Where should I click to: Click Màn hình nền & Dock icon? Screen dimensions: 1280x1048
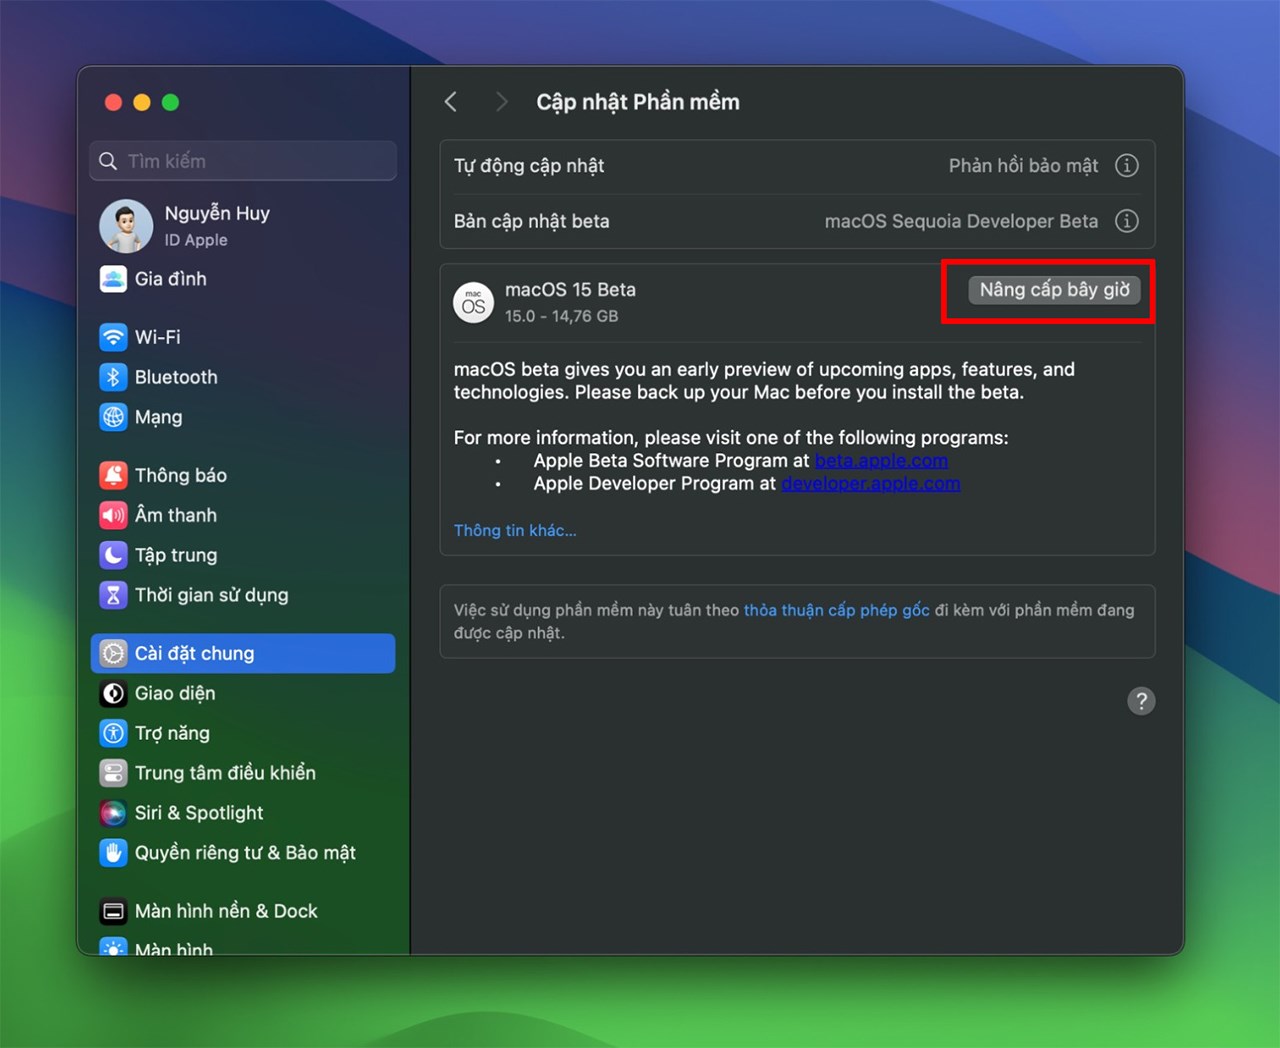(x=113, y=911)
